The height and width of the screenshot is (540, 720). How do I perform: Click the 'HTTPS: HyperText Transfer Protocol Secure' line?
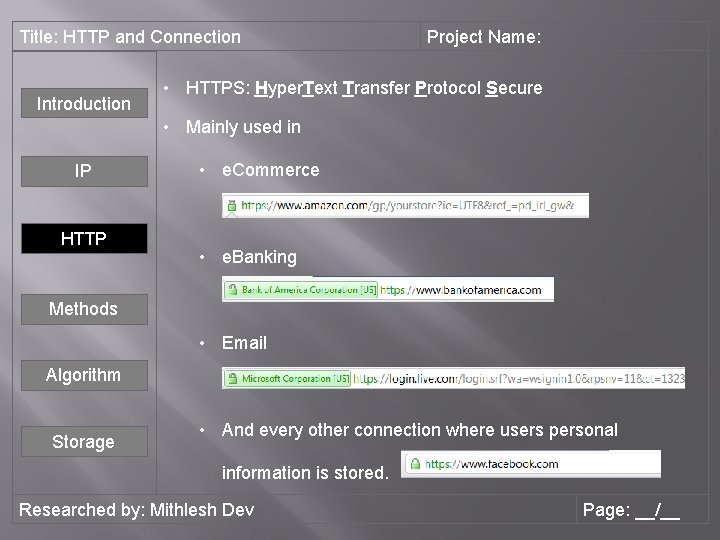point(364,88)
